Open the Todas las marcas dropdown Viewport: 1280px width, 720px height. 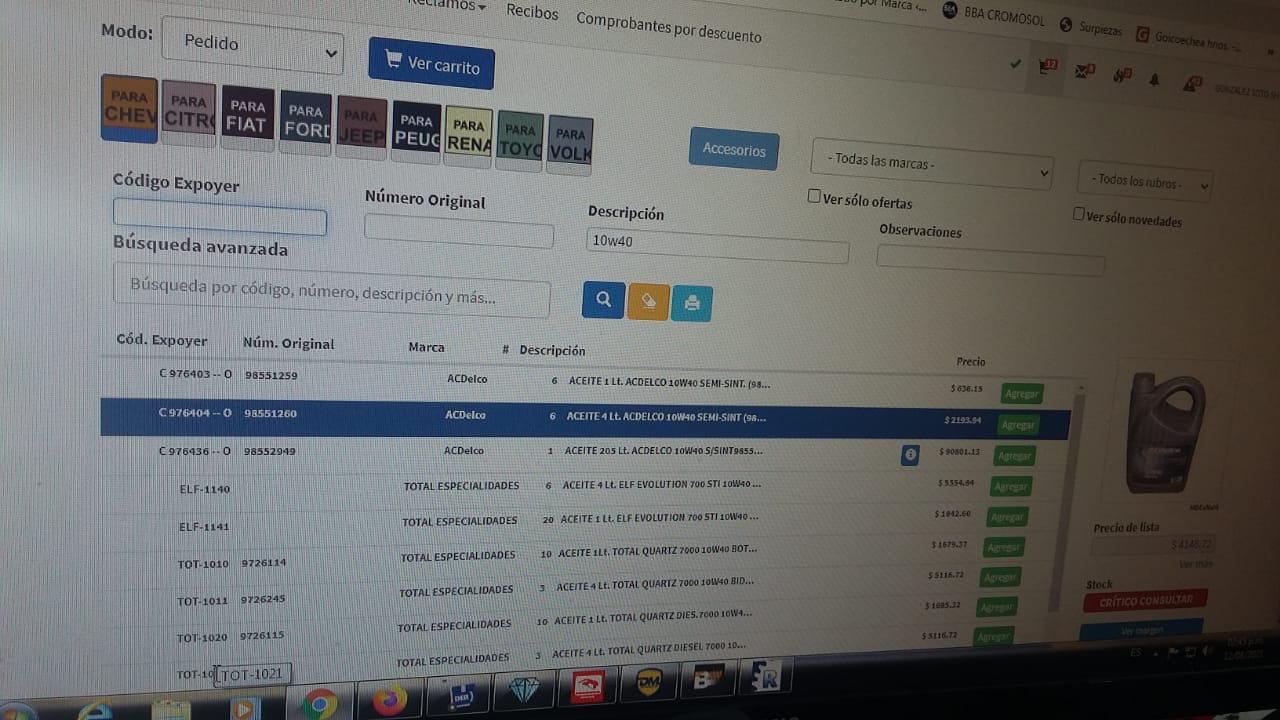[932, 165]
